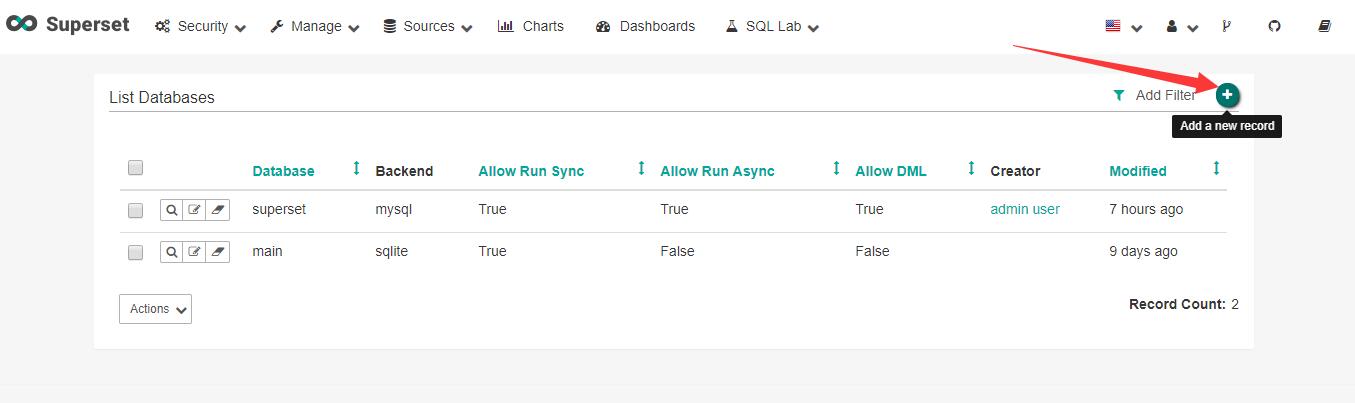The image size is (1355, 403).
Task: Click the '9 days ago' modified cell
Action: point(1143,252)
